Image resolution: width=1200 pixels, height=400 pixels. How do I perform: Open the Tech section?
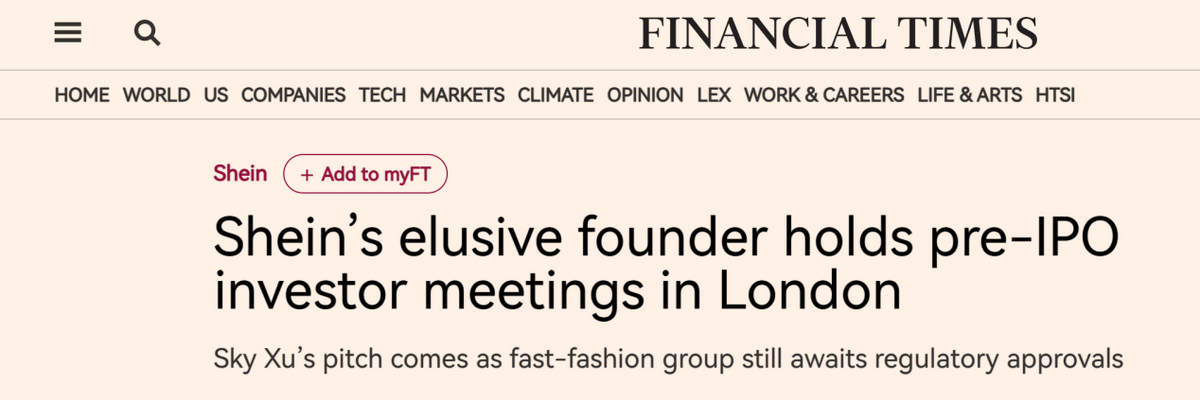coord(382,95)
